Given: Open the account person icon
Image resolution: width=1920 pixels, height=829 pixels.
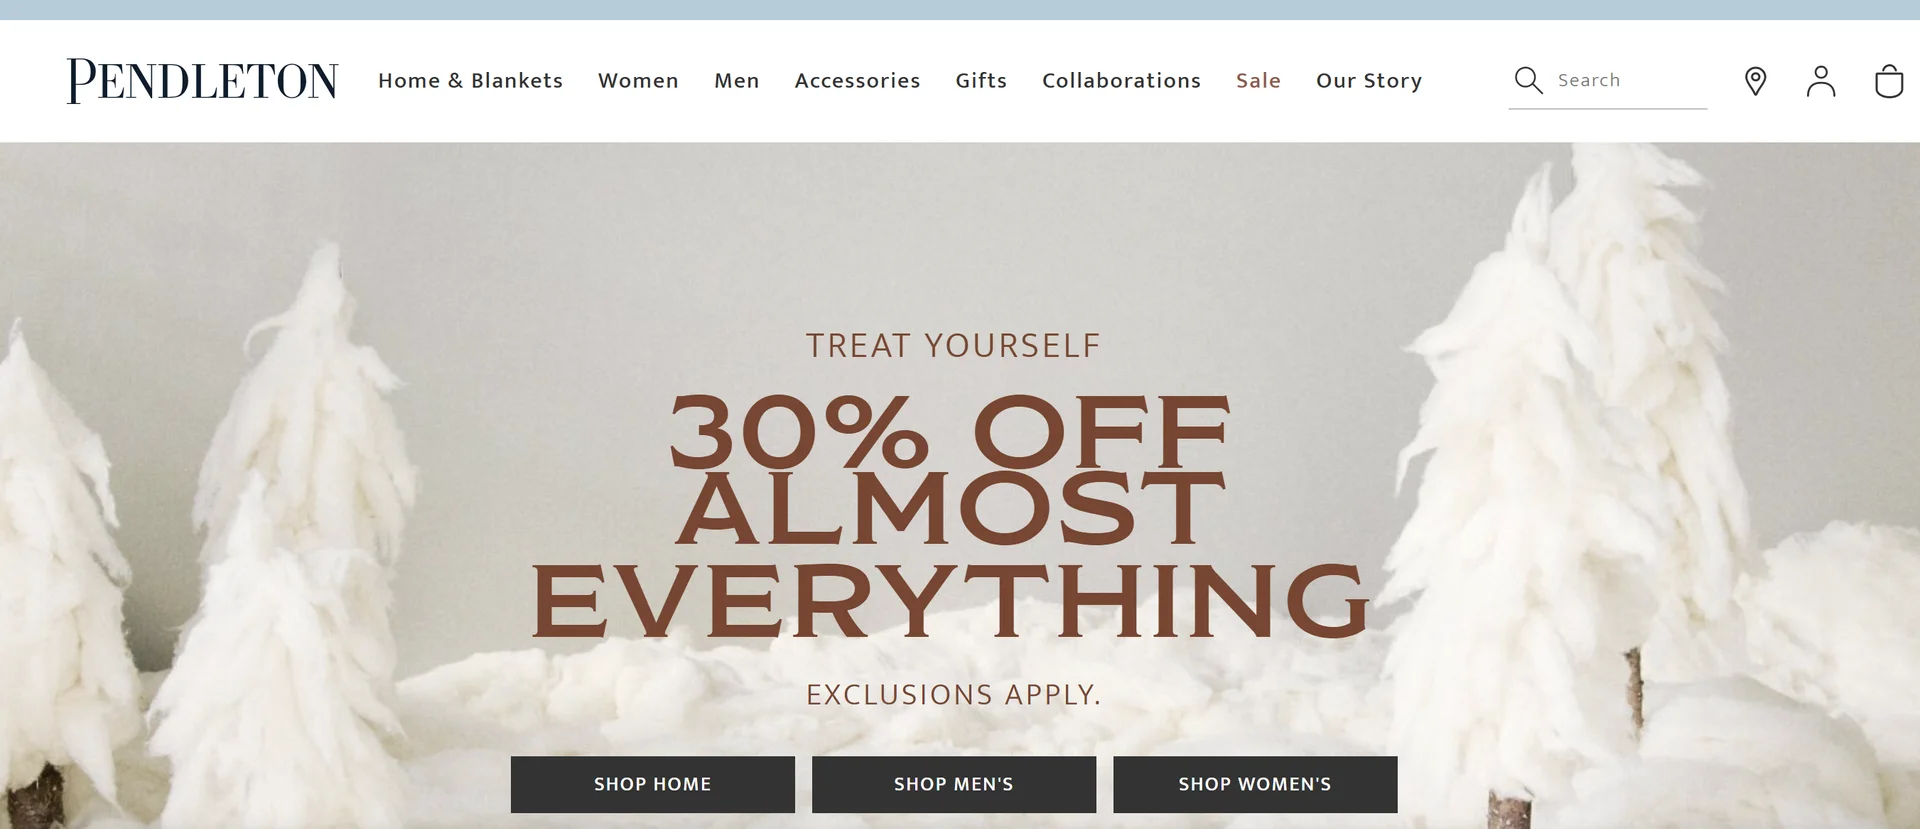Looking at the screenshot, I should [1821, 81].
